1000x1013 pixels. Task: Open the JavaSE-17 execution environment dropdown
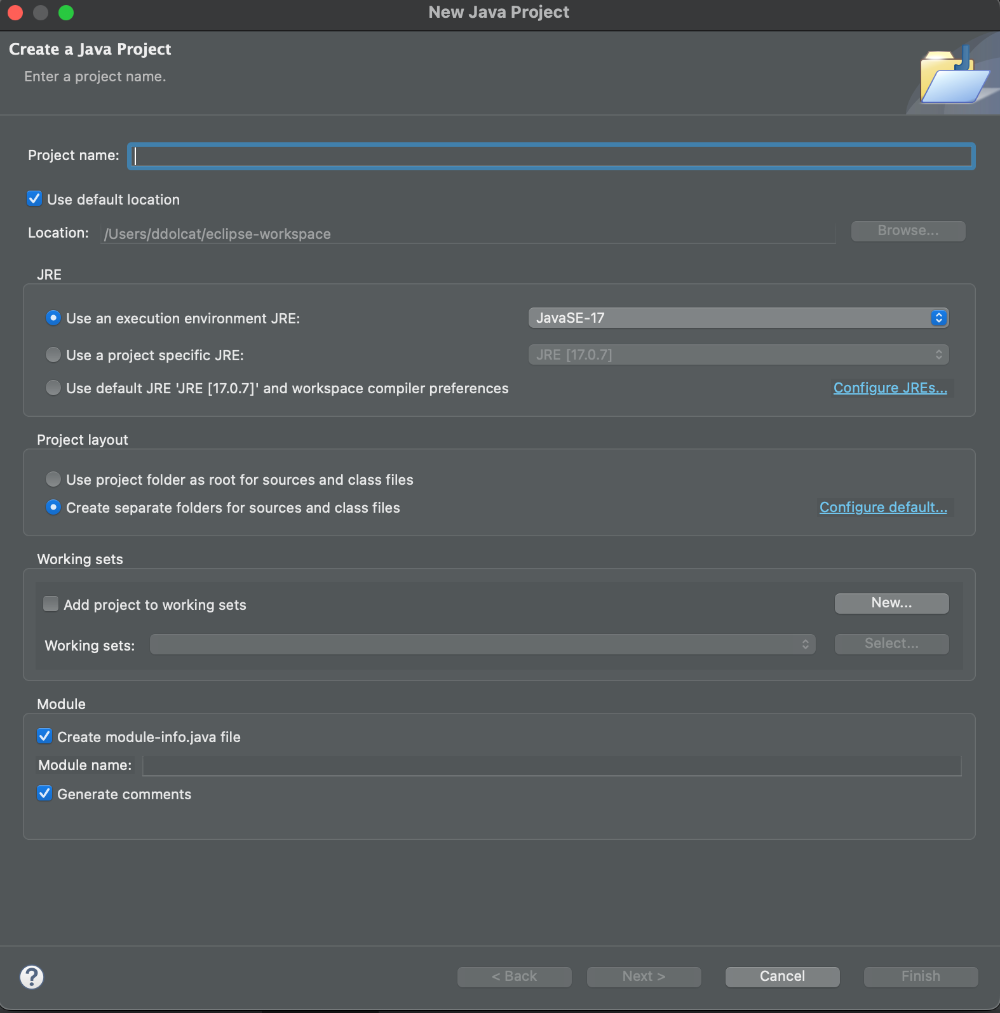click(738, 318)
